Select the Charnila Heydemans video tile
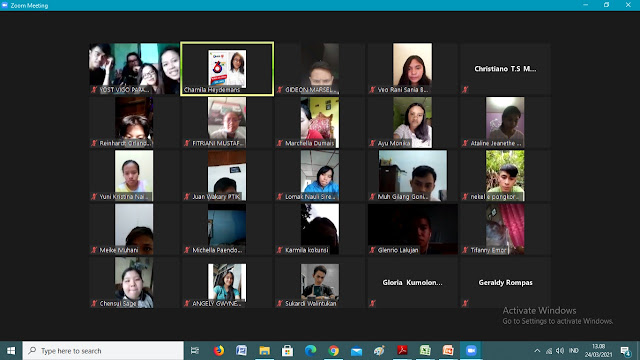The height and width of the screenshot is (360, 640). (227, 69)
